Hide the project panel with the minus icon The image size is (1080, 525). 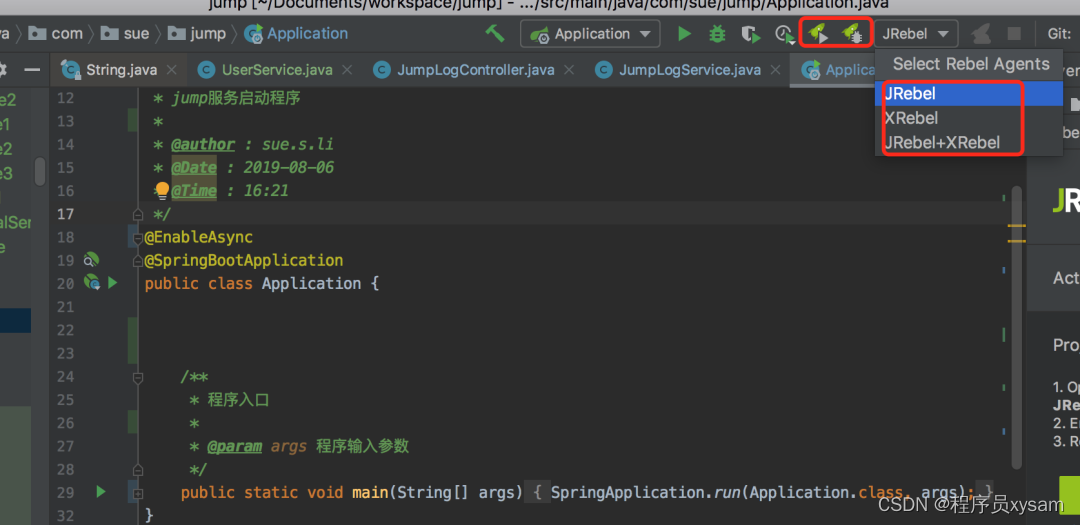[x=32, y=70]
